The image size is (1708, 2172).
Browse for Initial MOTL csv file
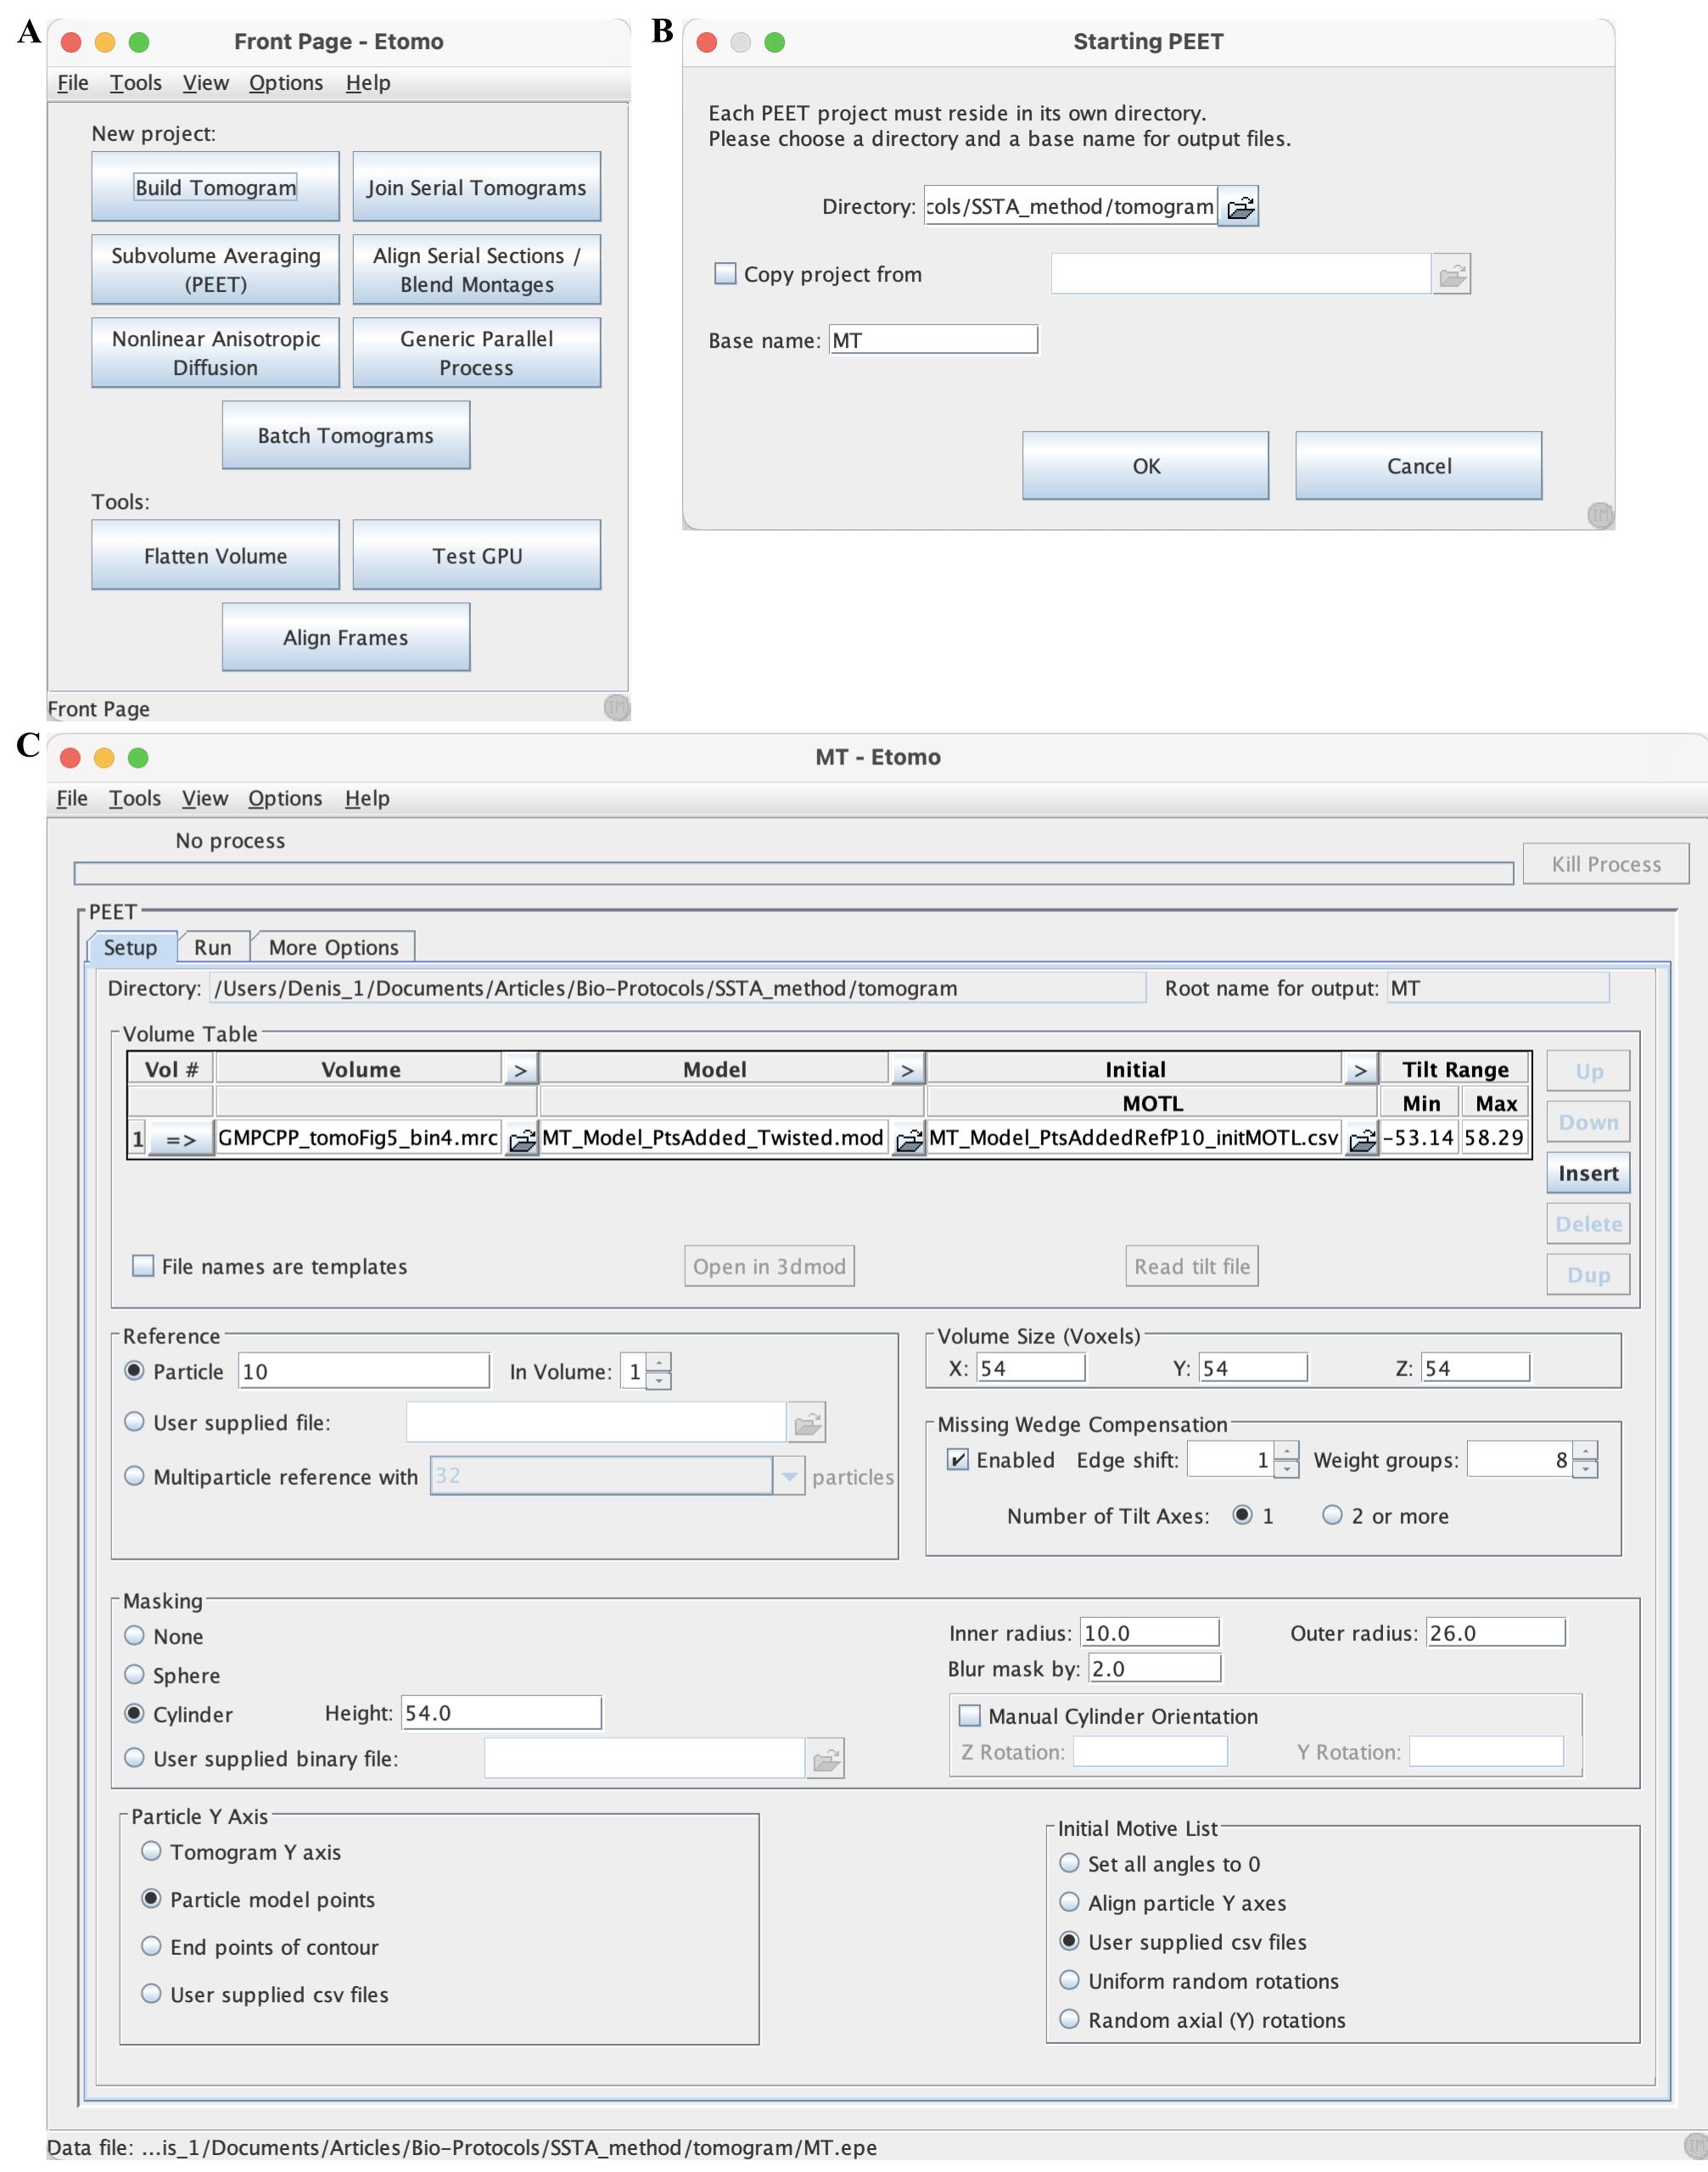click(1361, 1139)
